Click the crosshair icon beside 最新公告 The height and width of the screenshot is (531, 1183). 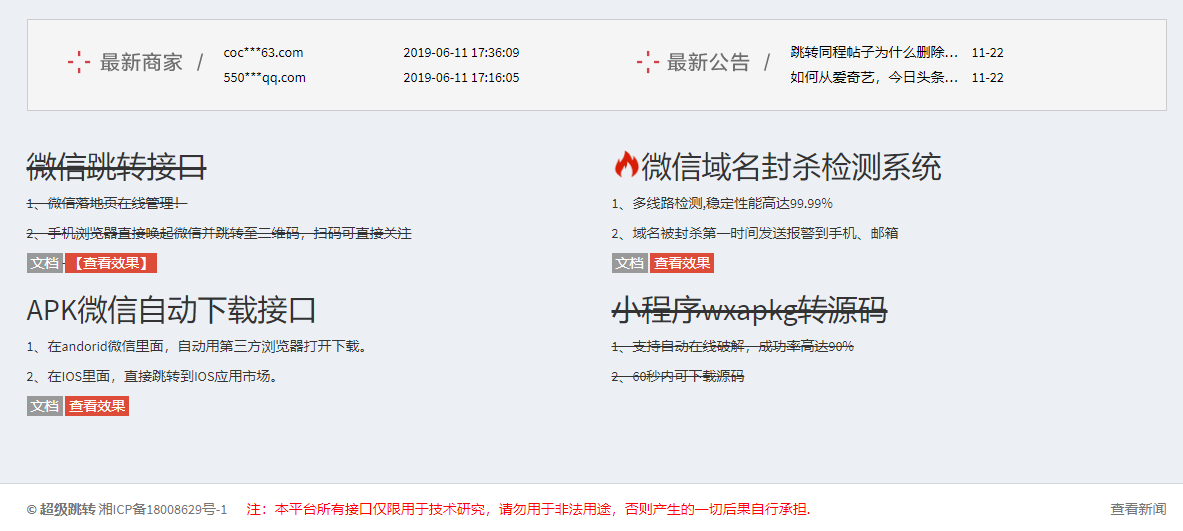(647, 63)
